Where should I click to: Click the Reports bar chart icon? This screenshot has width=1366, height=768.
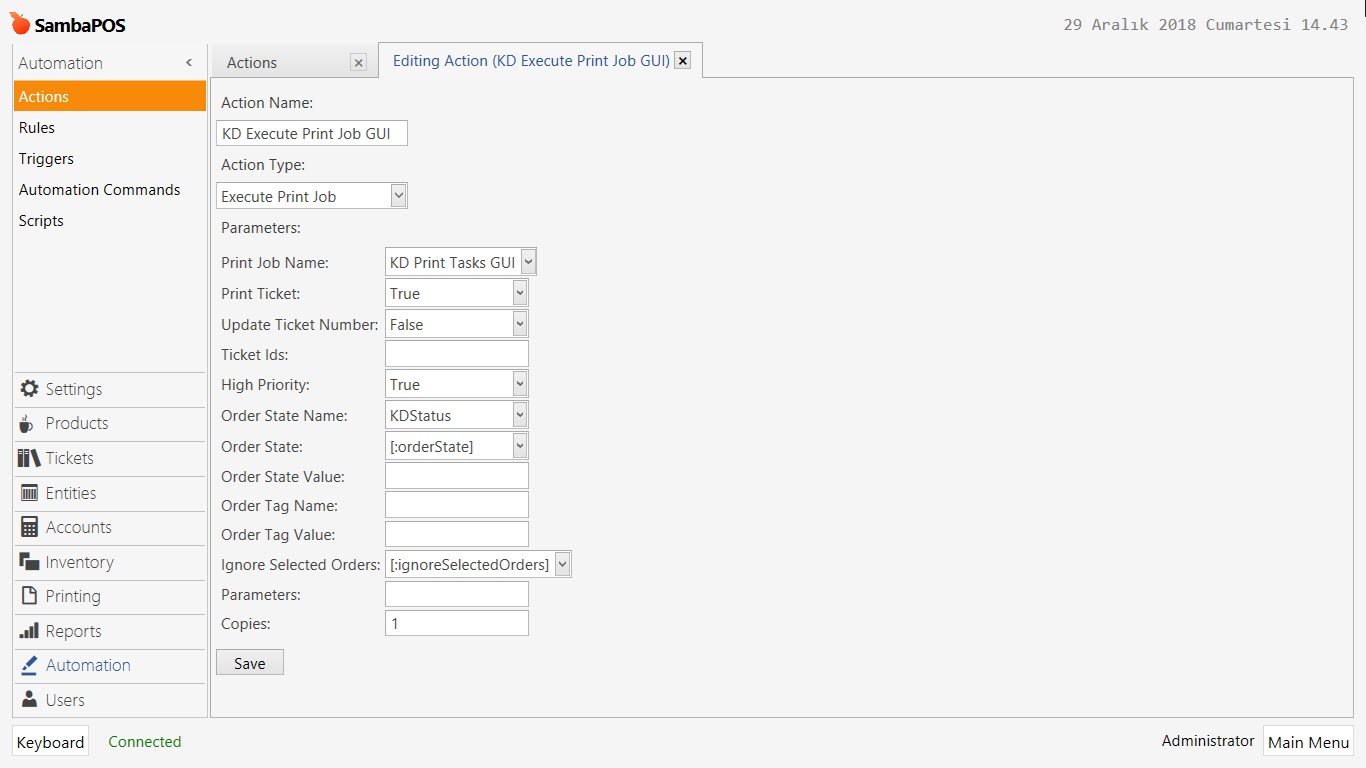29,631
